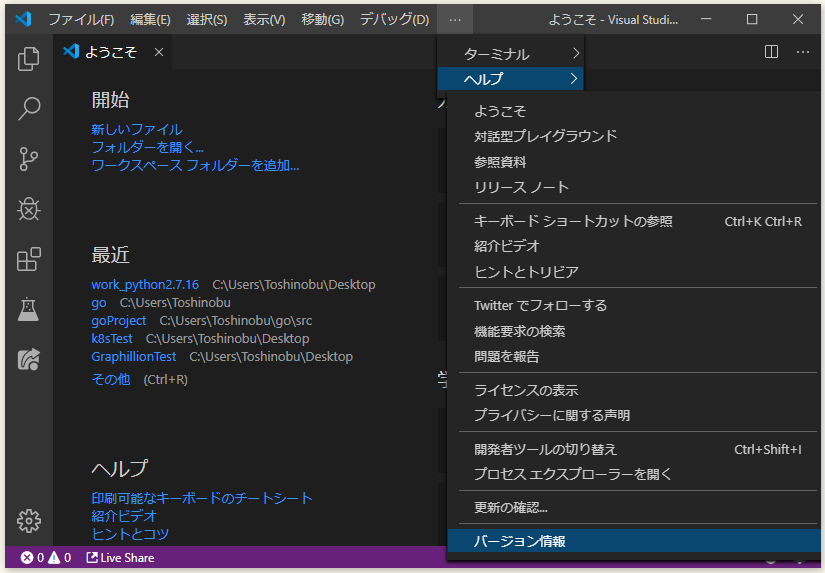Click the VS Code logo in title bar
Image resolution: width=825 pixels, height=573 pixels.
(24, 19)
